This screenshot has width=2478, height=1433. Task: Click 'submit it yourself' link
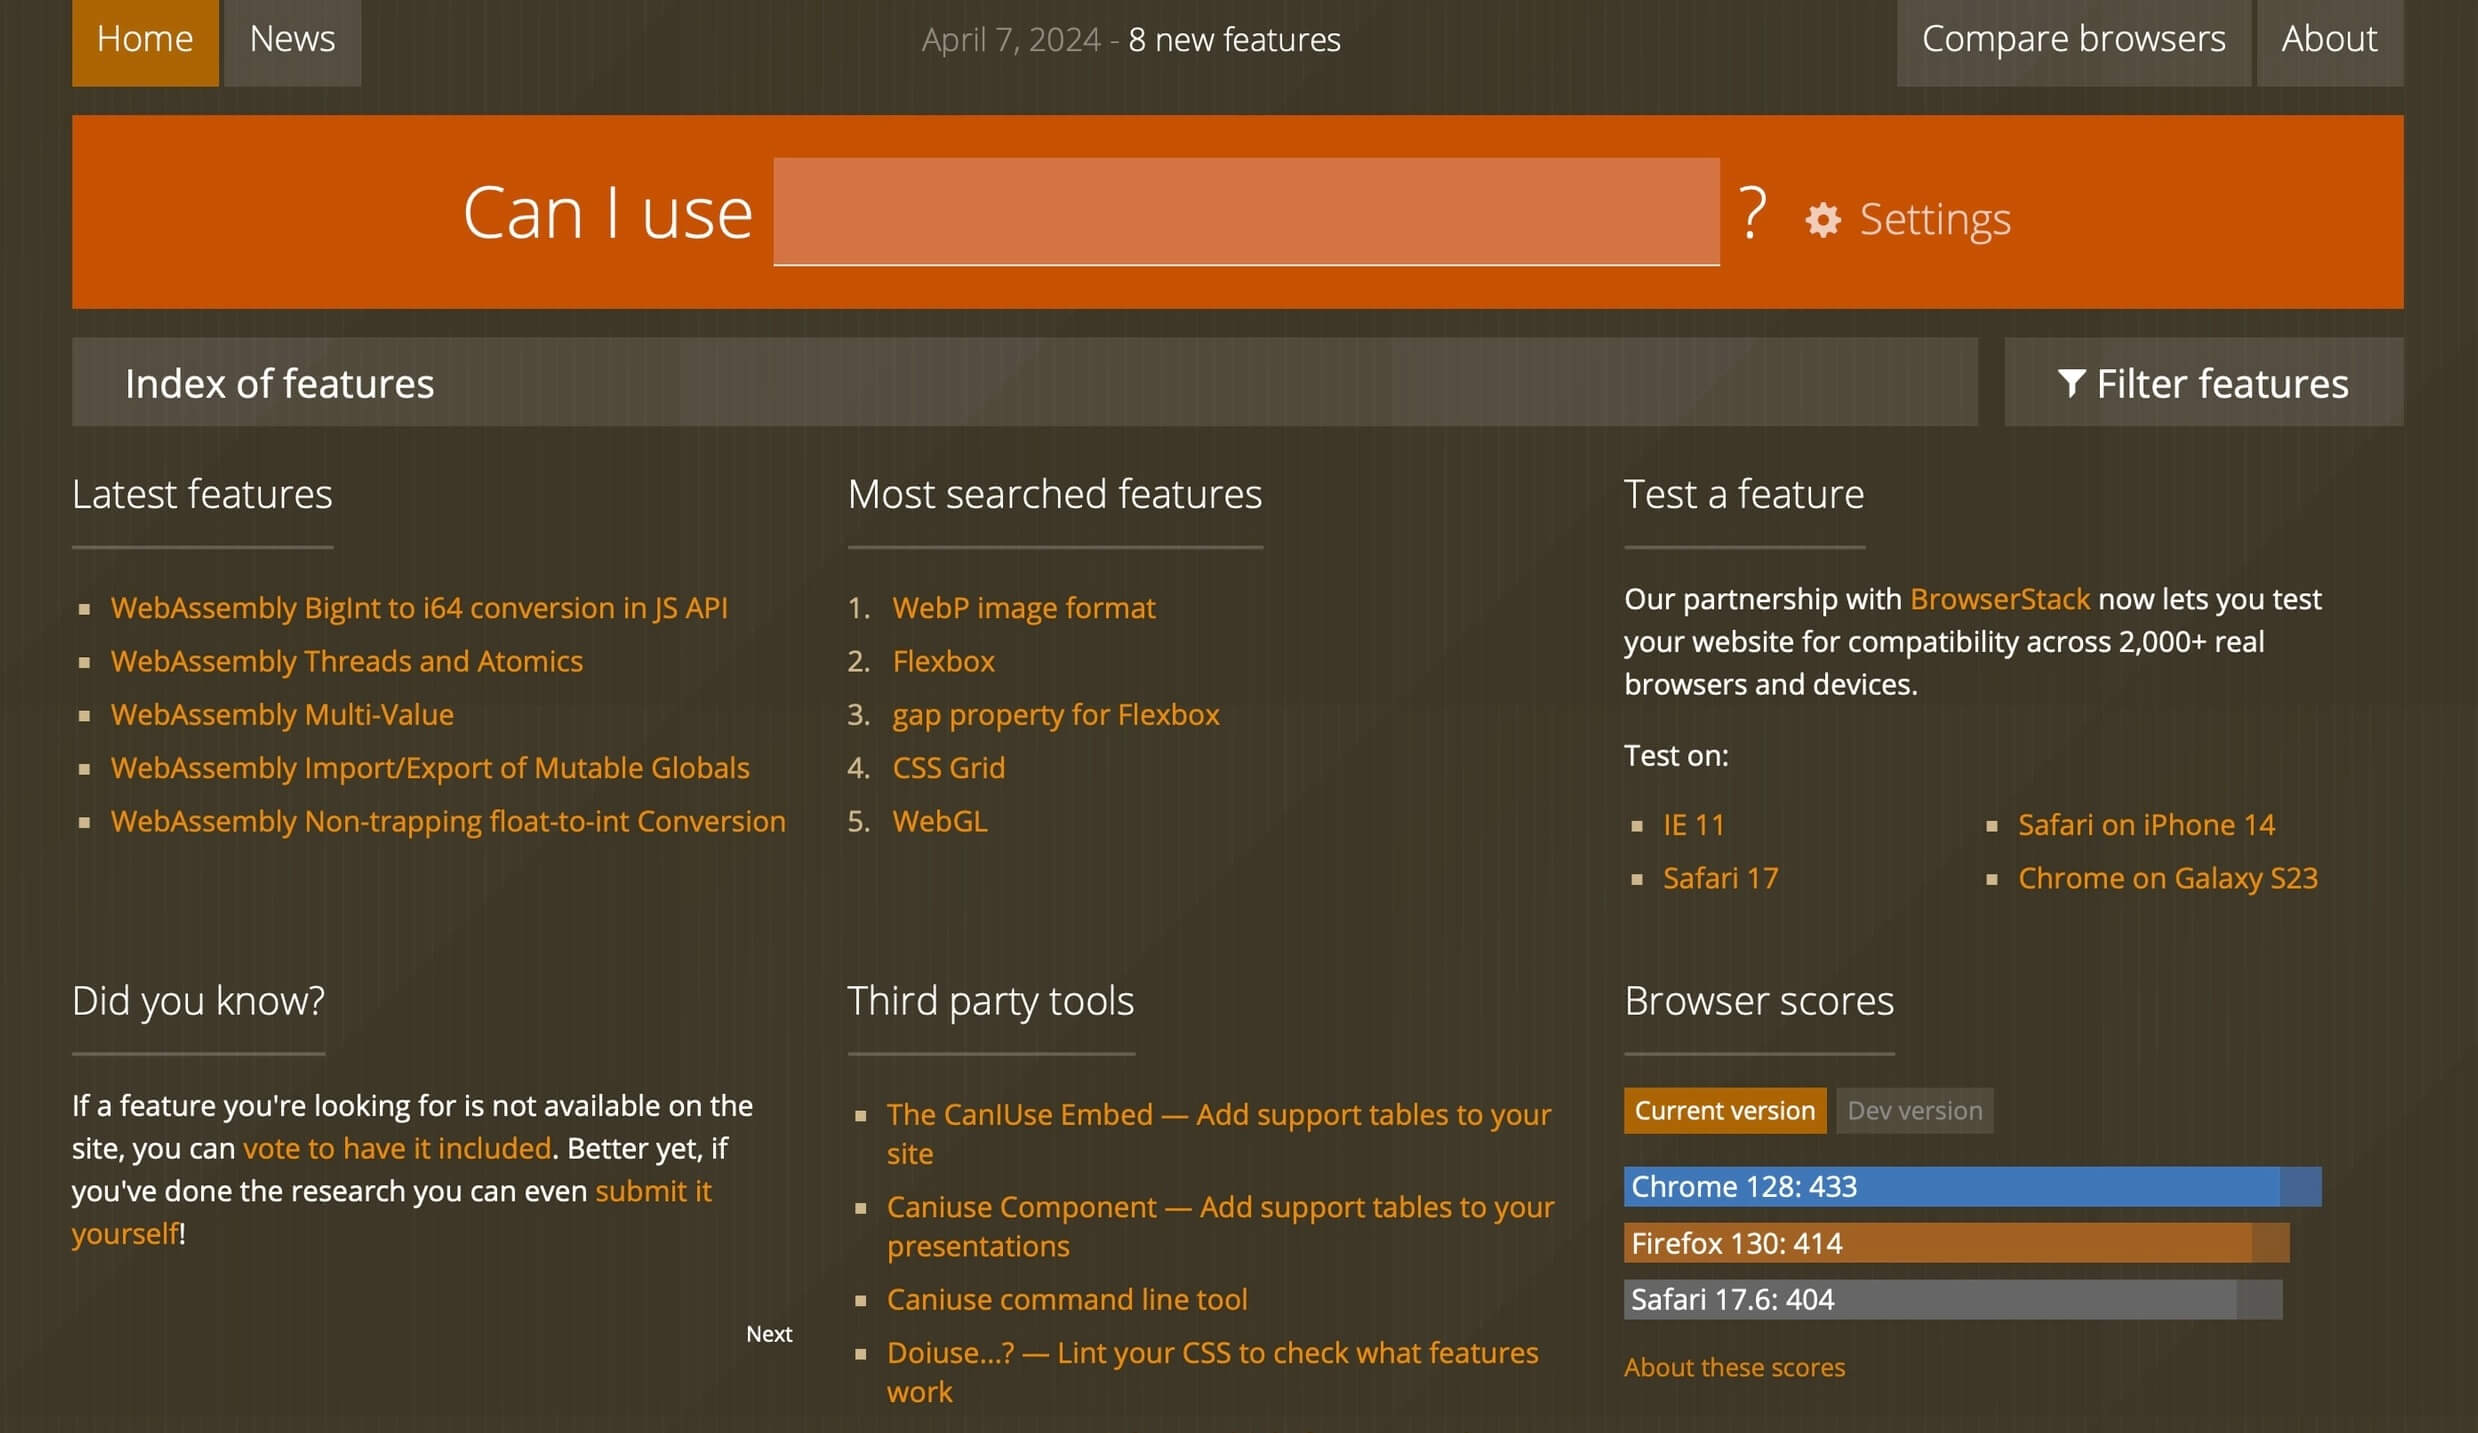[x=653, y=1191]
